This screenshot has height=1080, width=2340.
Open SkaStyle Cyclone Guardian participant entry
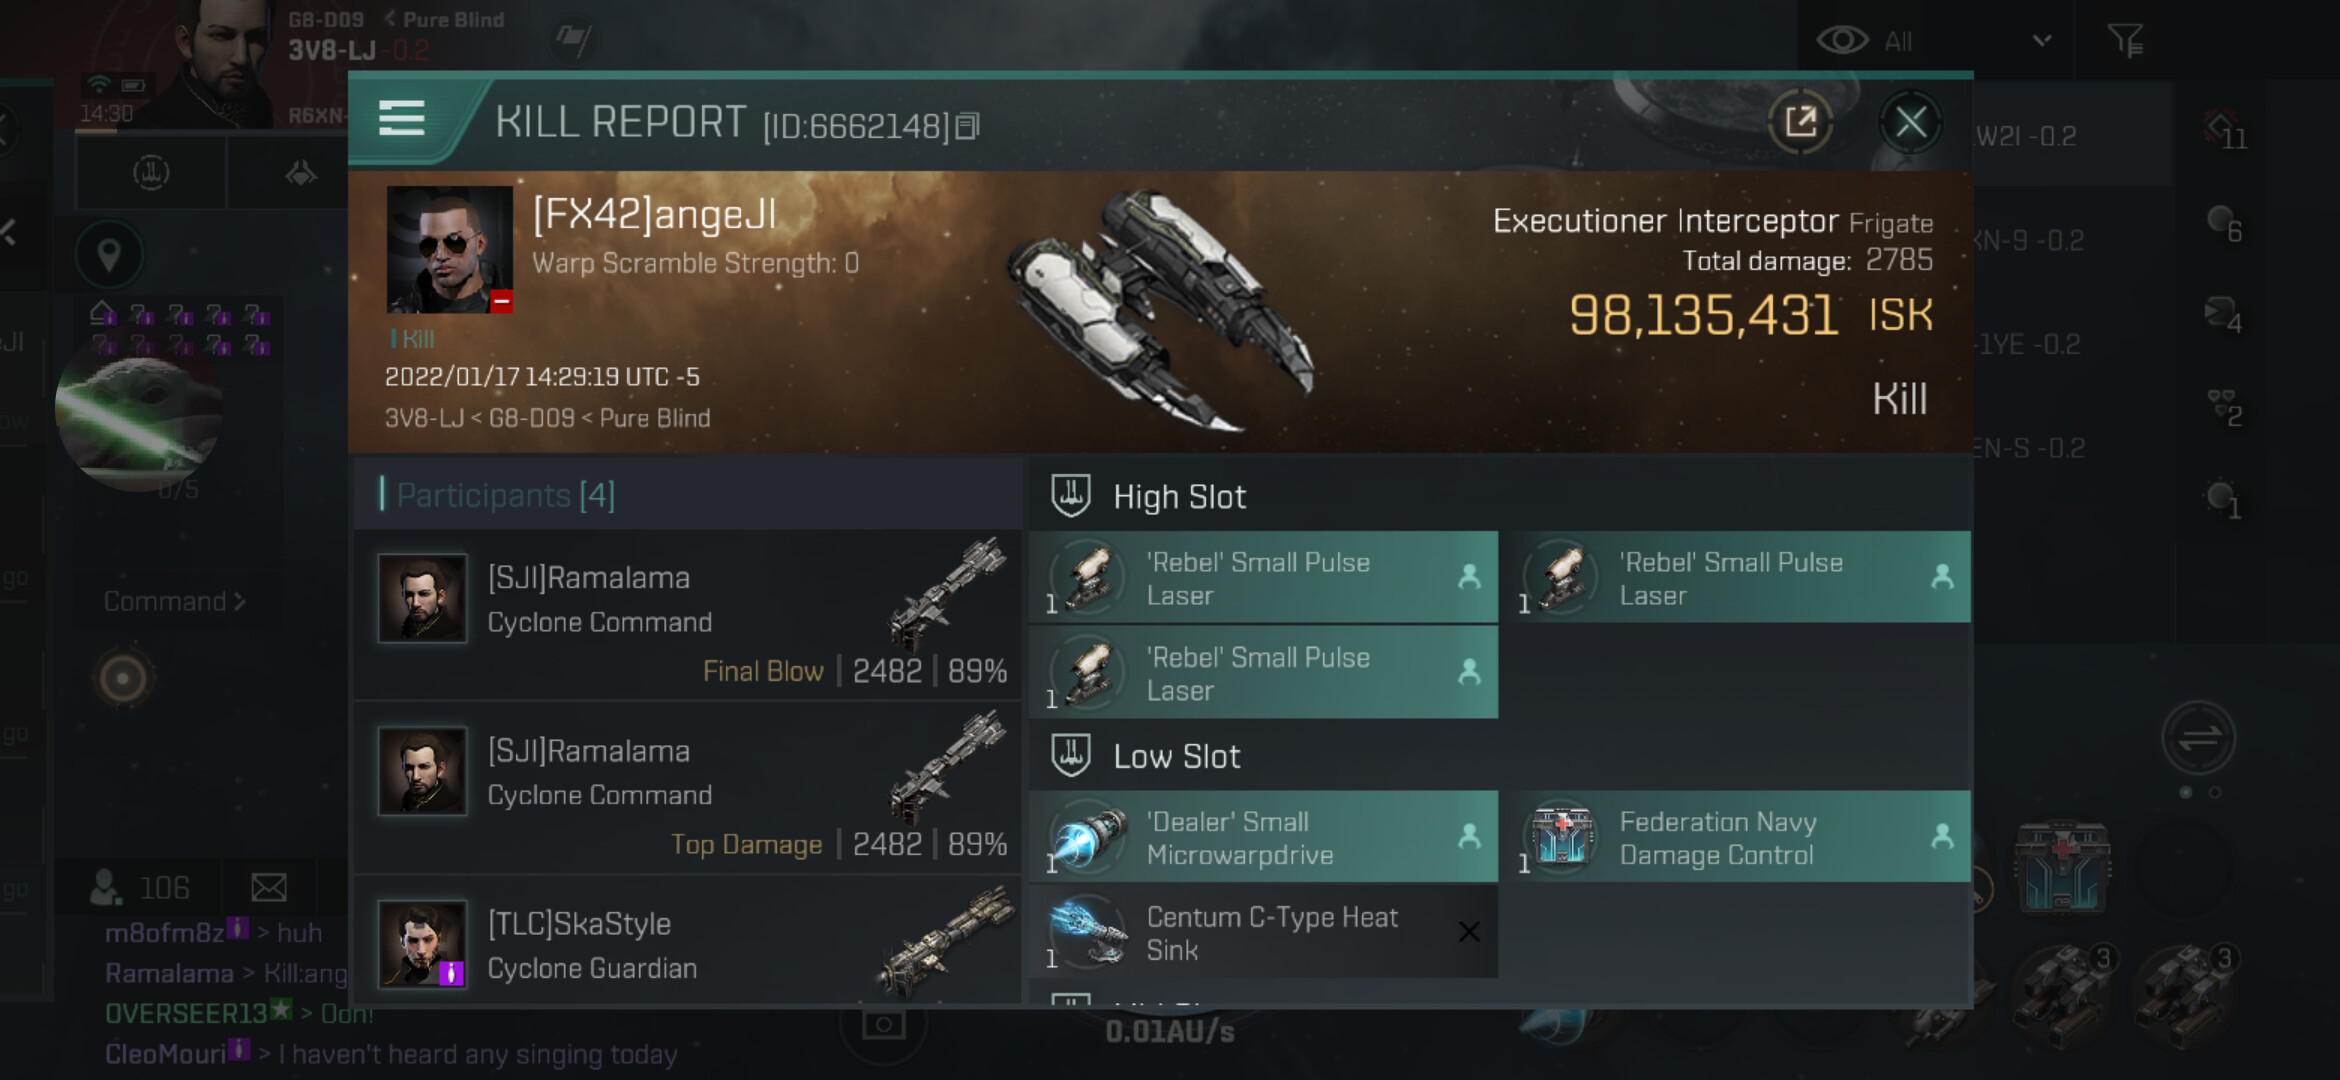(x=688, y=943)
